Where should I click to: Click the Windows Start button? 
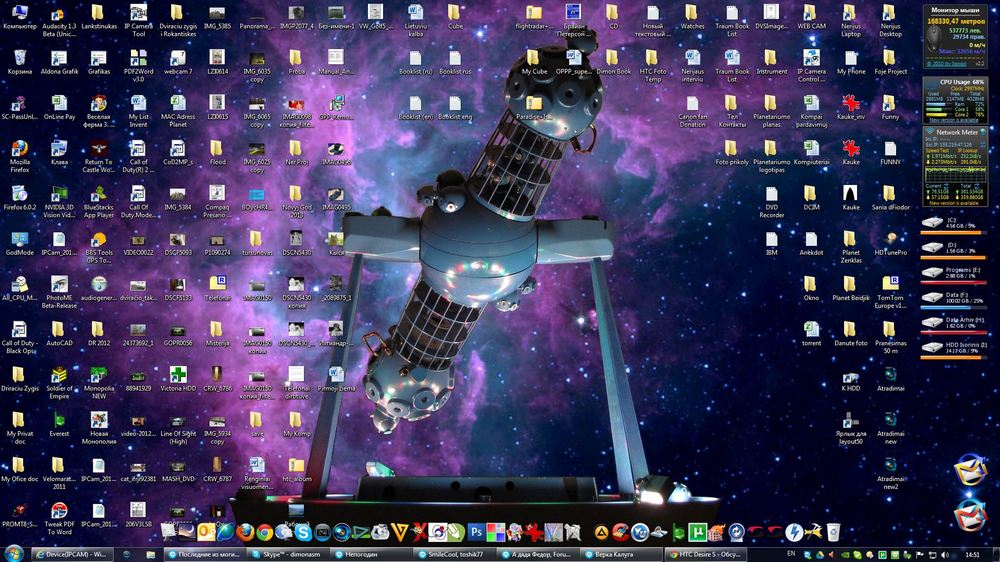point(11,553)
